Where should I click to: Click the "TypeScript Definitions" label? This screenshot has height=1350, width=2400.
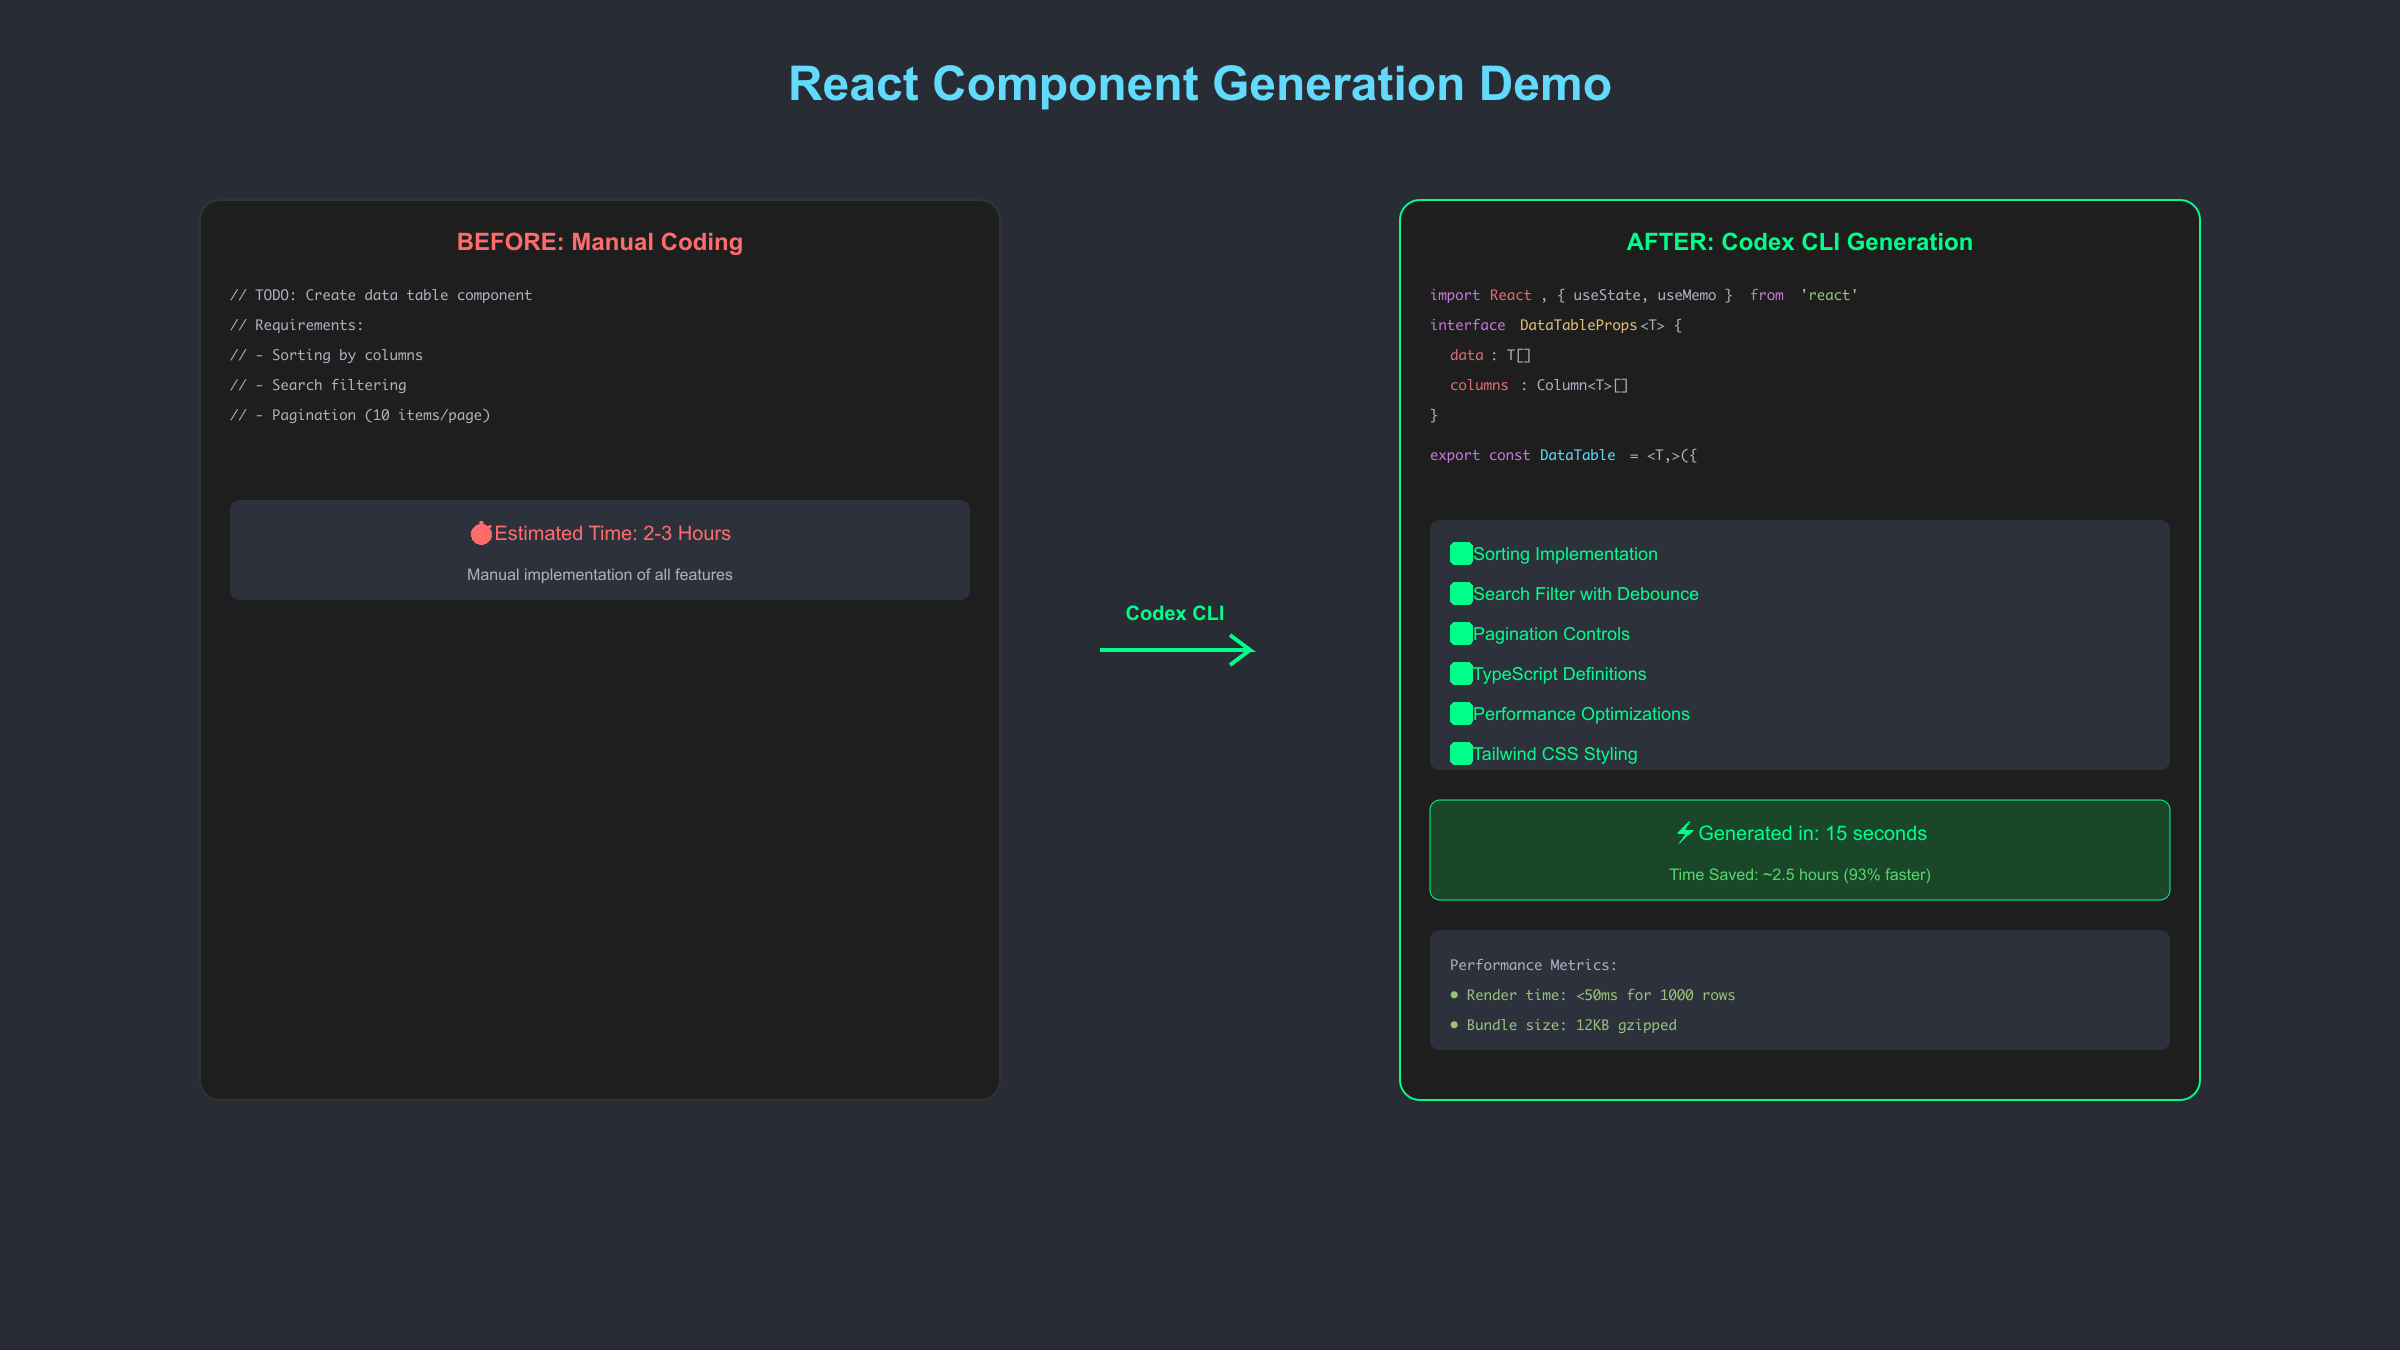click(1560, 674)
